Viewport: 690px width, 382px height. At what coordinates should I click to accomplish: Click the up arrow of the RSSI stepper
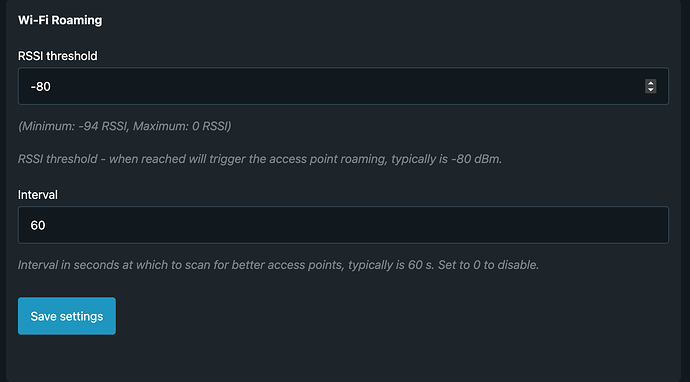point(650,83)
